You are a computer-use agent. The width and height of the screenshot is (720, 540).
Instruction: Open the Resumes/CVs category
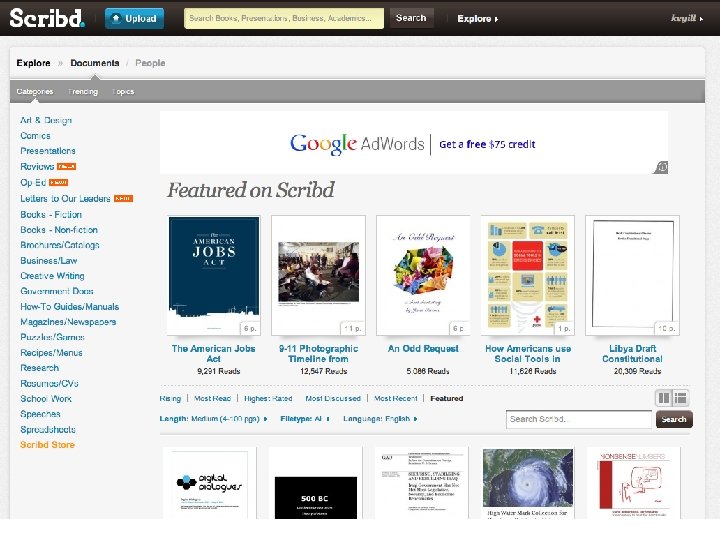click(x=49, y=383)
